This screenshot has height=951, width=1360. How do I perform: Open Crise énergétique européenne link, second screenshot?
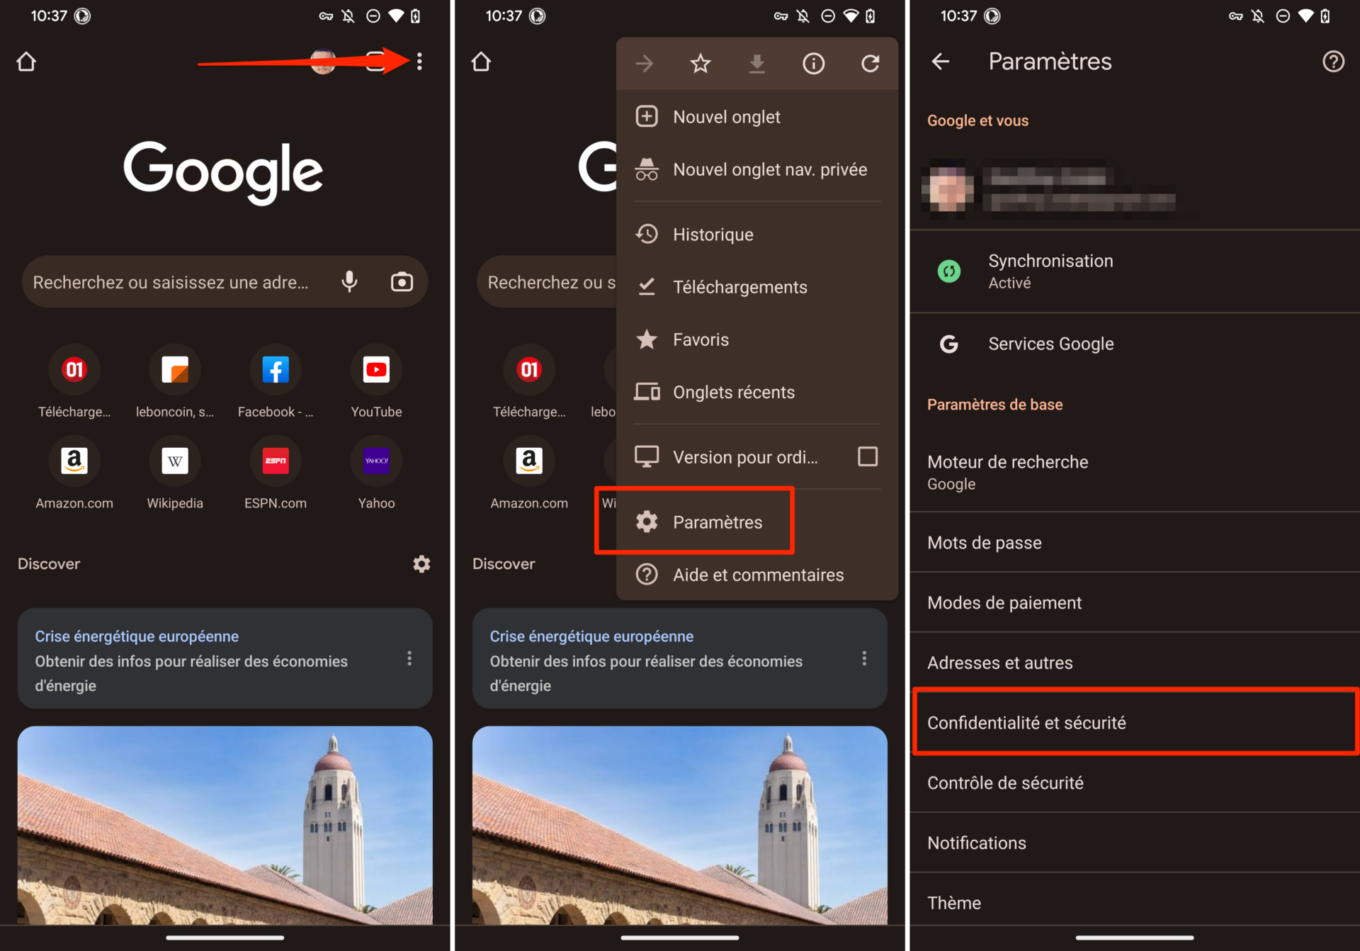[592, 636]
